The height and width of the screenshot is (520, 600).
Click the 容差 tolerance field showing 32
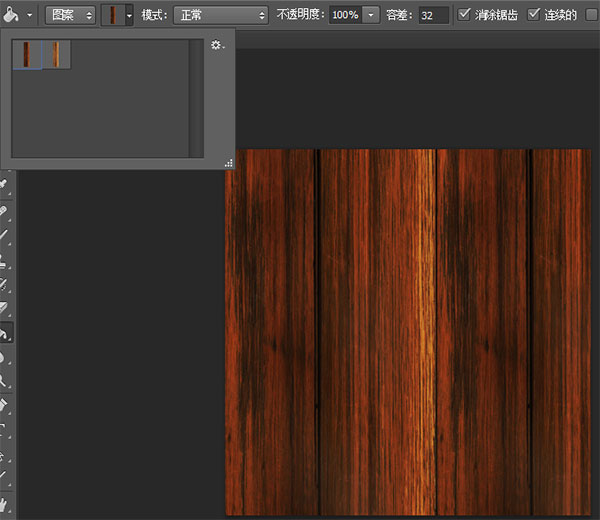[x=434, y=16]
